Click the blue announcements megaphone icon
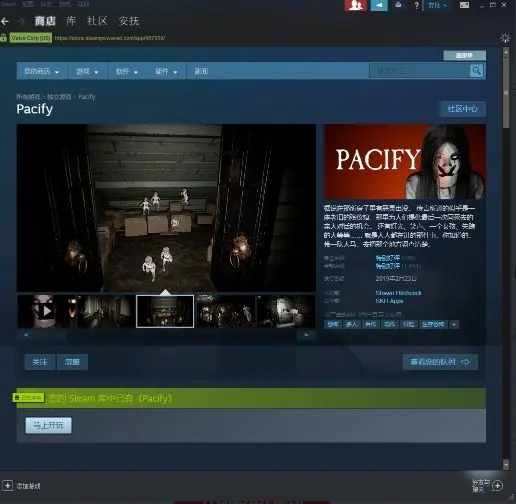 (379, 5)
